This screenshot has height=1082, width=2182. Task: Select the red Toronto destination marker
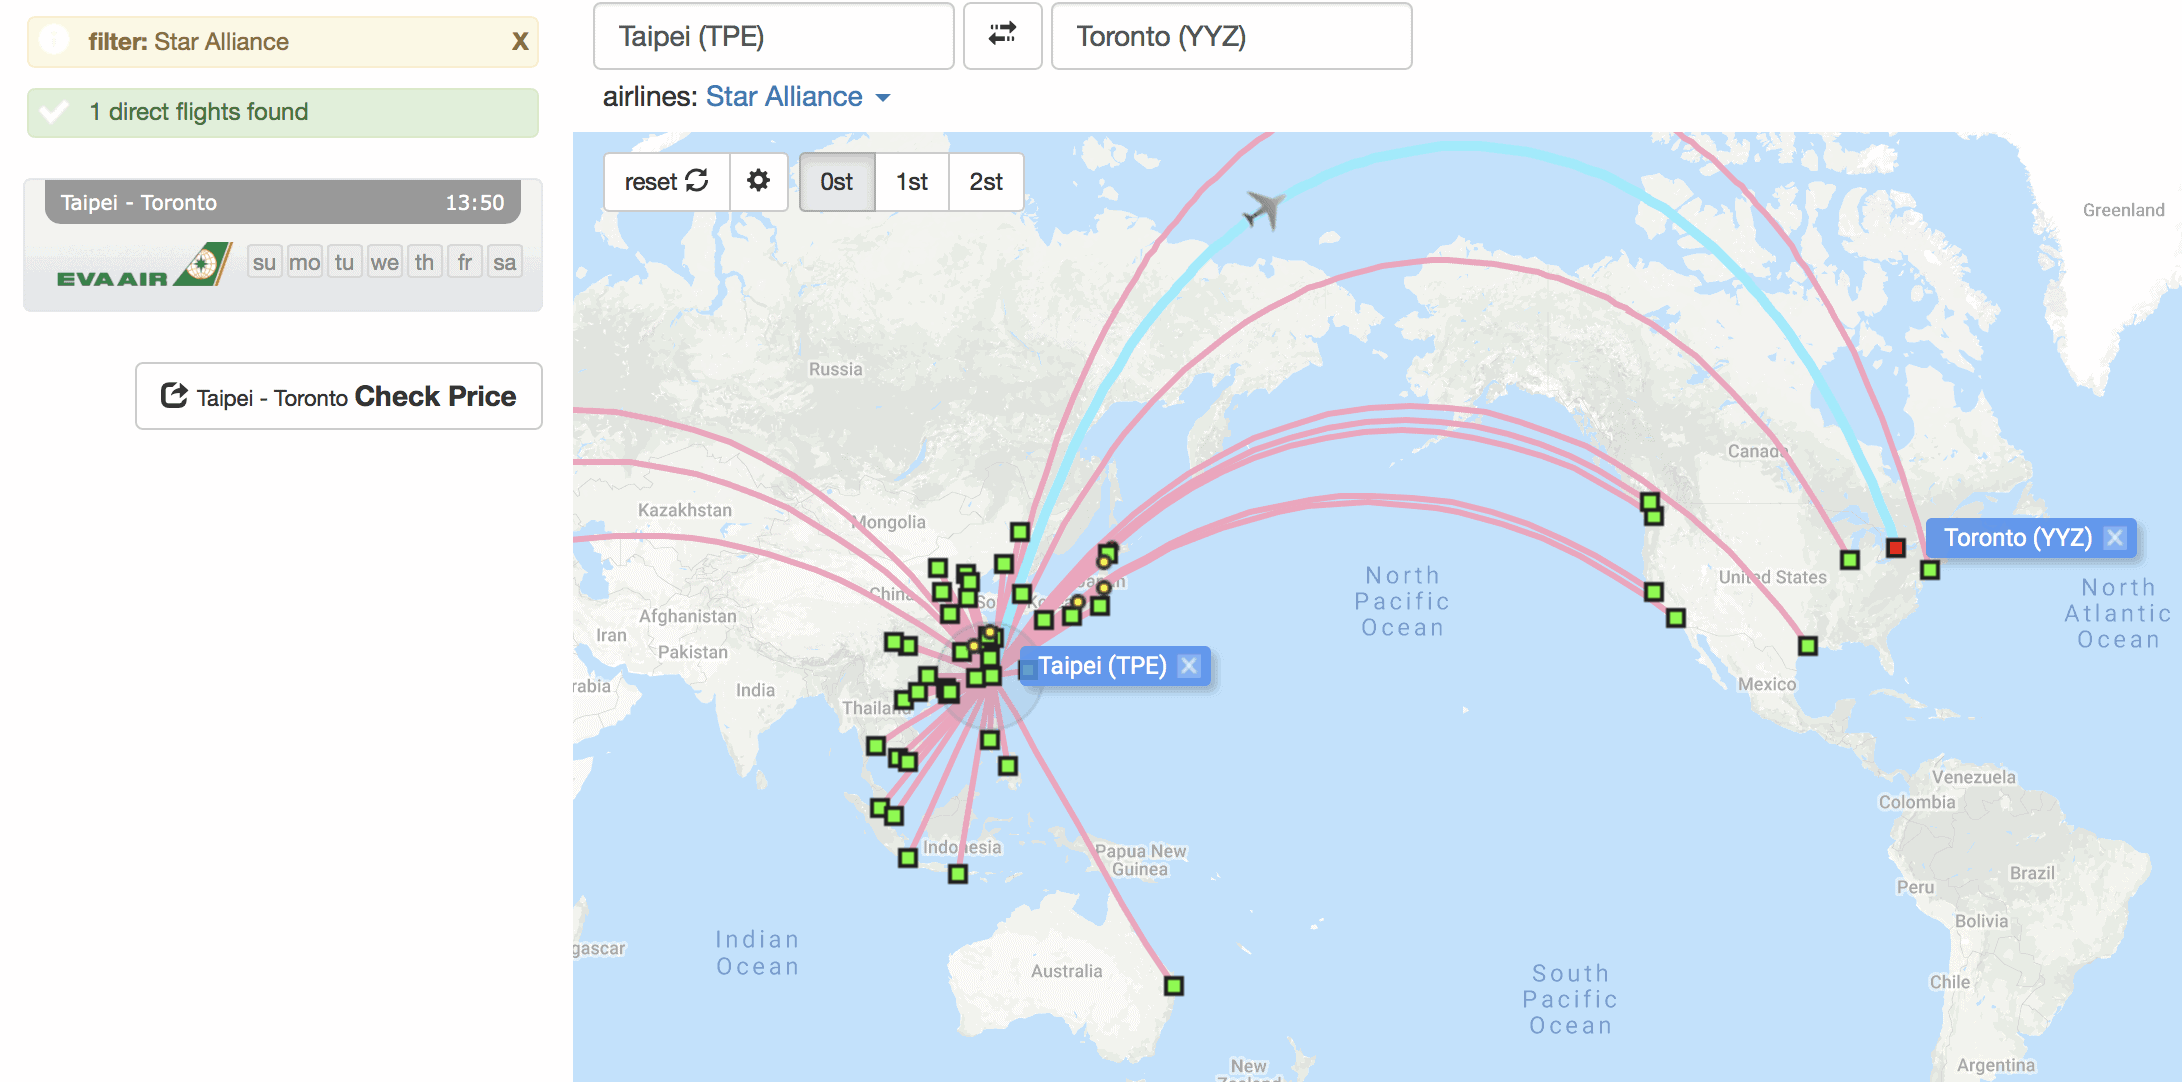pyautogui.click(x=1895, y=548)
